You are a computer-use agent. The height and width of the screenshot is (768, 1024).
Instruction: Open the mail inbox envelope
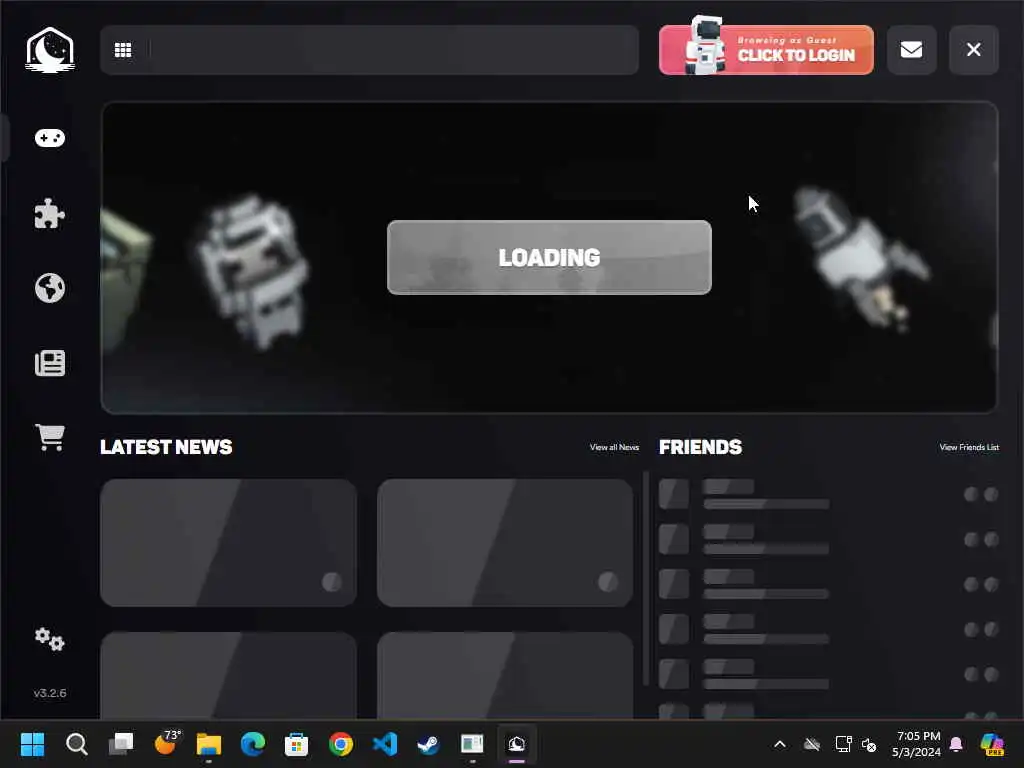[x=911, y=50]
